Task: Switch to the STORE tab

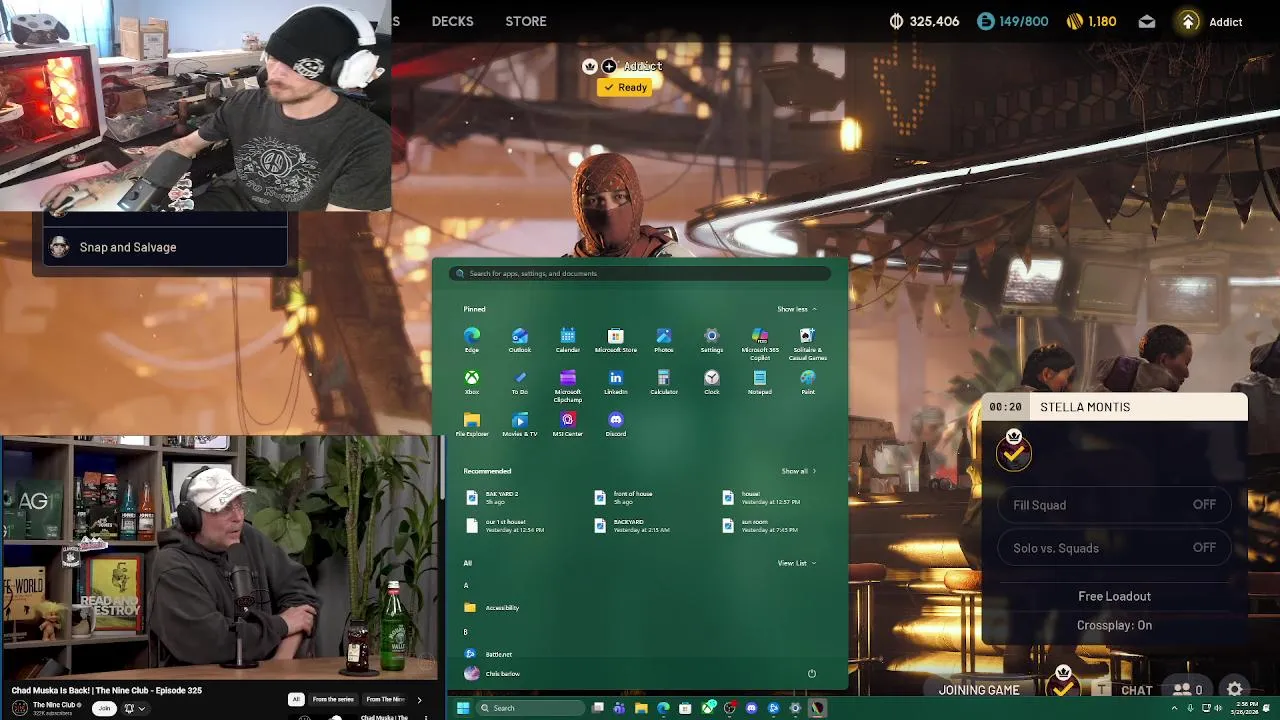Action: point(526,21)
